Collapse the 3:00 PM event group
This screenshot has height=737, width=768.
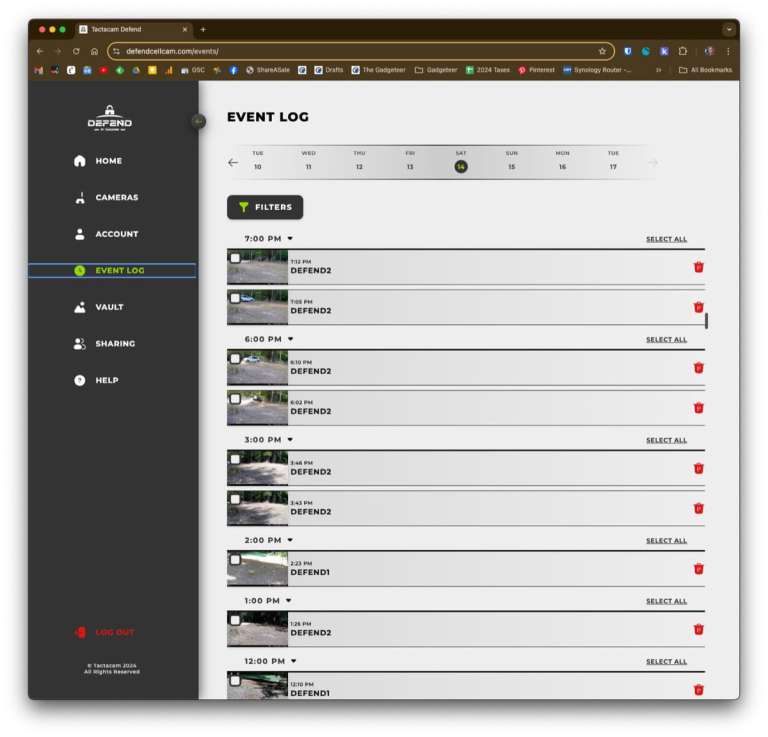[290, 440]
